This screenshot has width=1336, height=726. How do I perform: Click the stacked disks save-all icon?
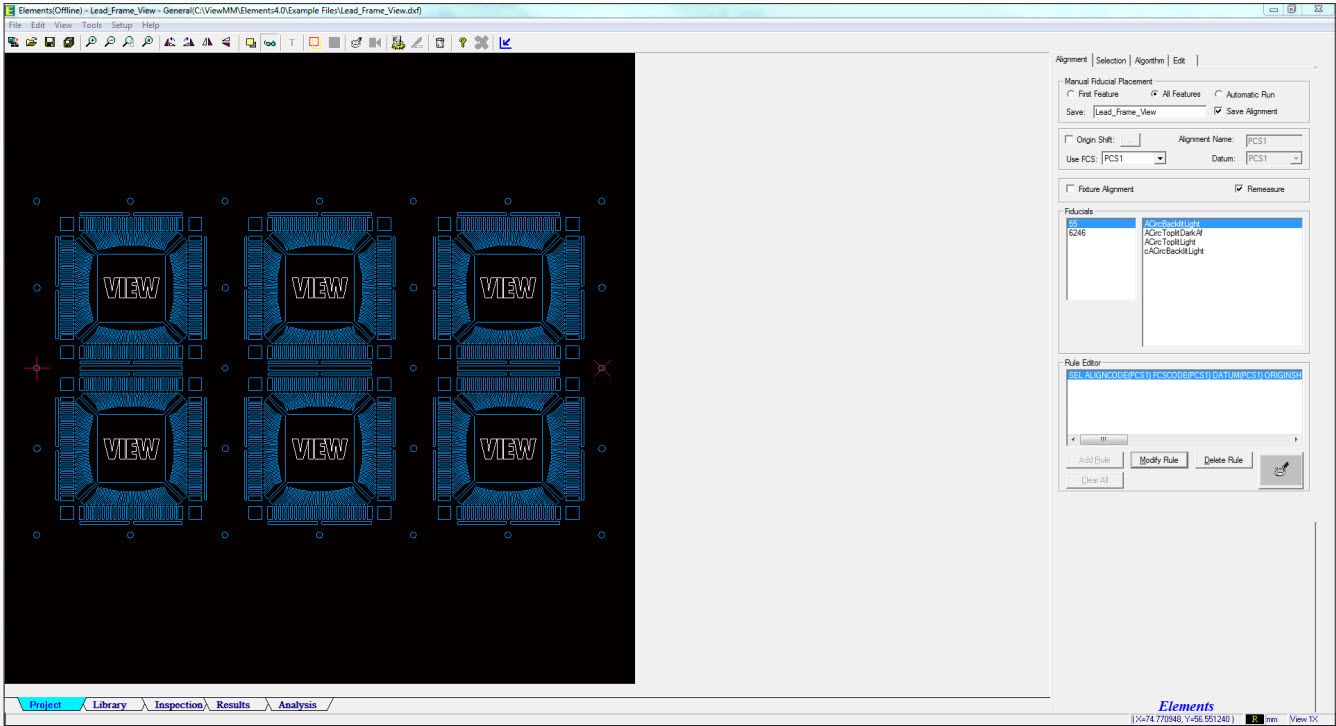coord(68,42)
